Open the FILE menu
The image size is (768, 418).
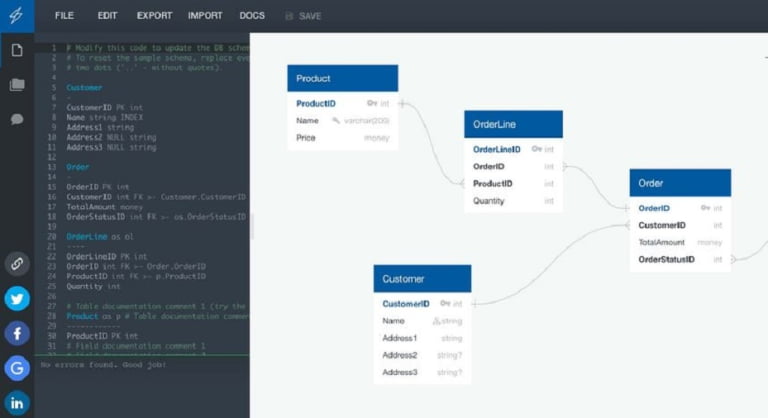click(x=64, y=16)
